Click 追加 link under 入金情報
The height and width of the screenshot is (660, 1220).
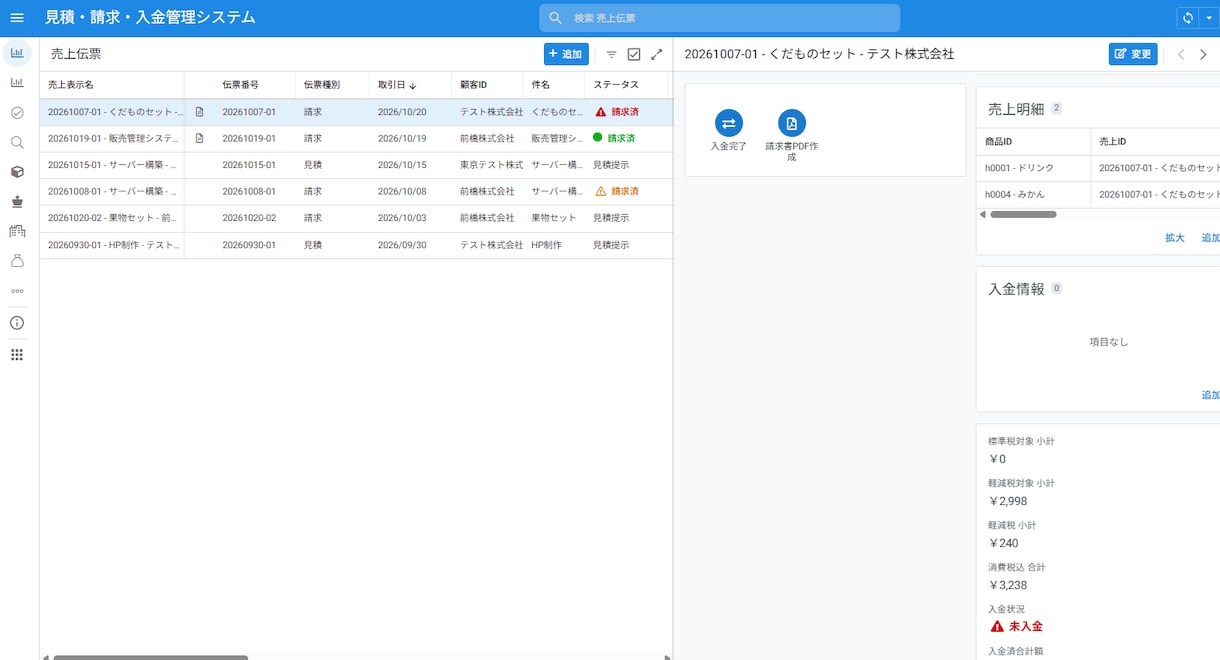pos(1210,395)
